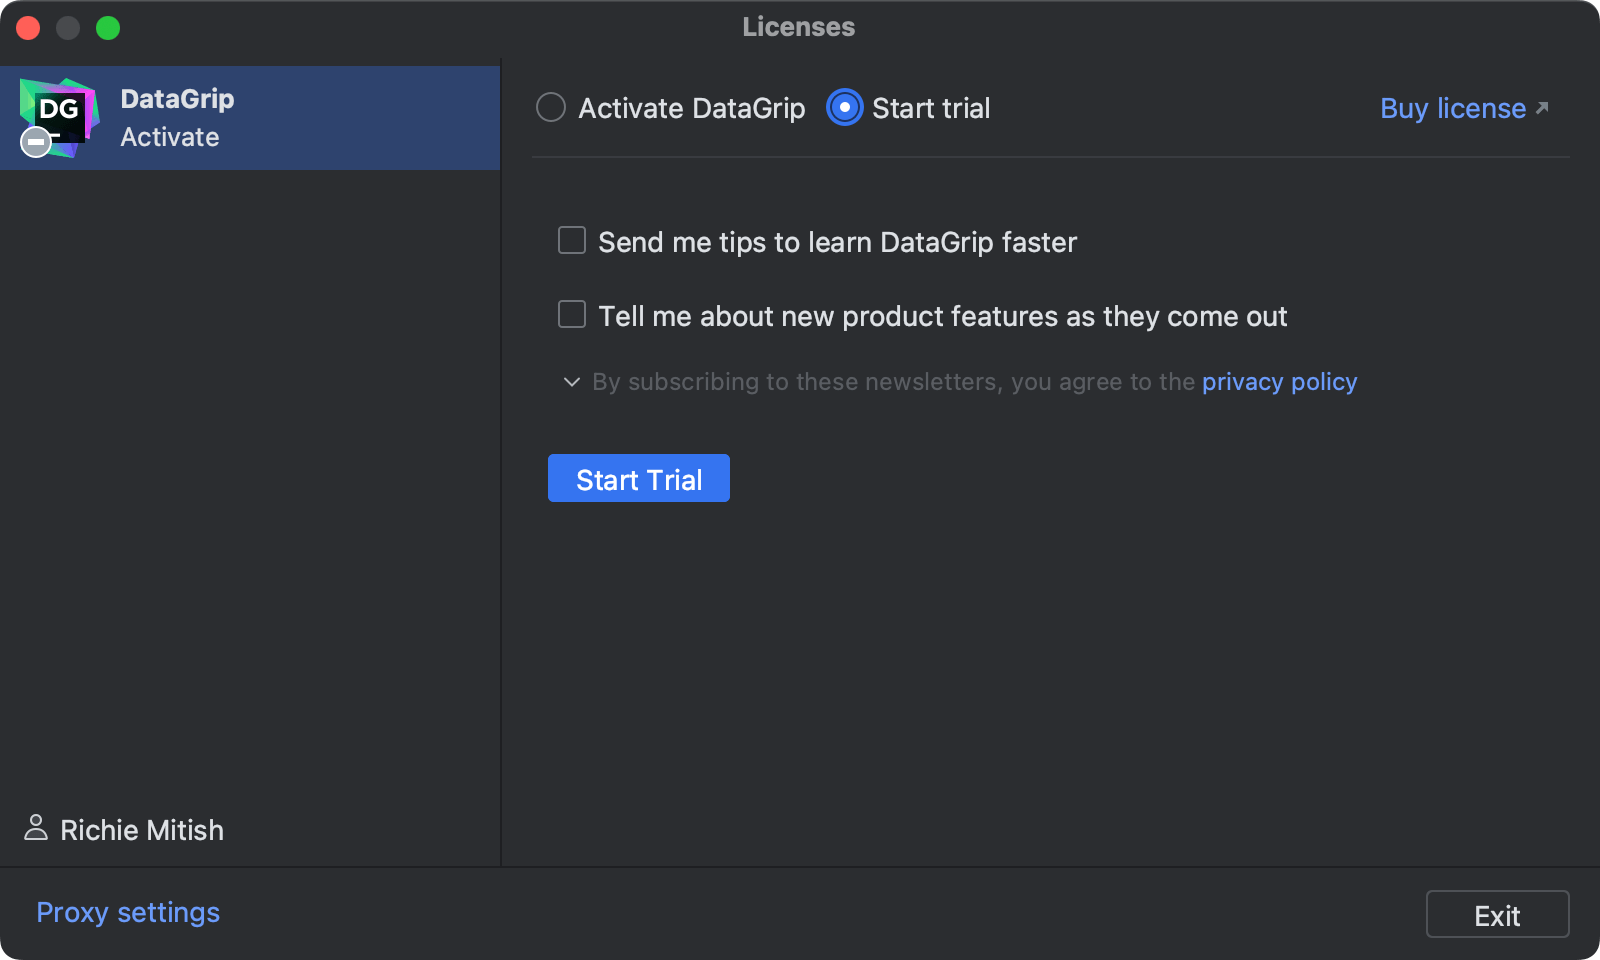Check the new product features notification box
The height and width of the screenshot is (960, 1600).
(x=571, y=314)
